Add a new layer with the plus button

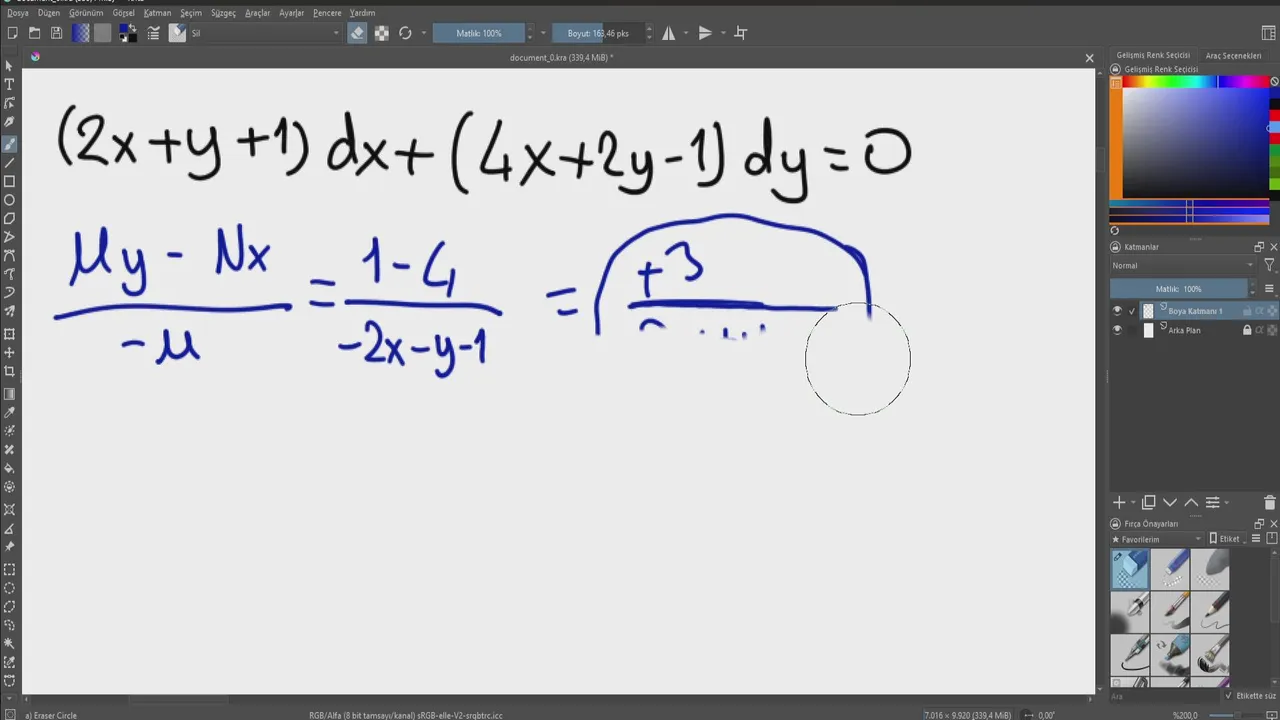point(1119,502)
